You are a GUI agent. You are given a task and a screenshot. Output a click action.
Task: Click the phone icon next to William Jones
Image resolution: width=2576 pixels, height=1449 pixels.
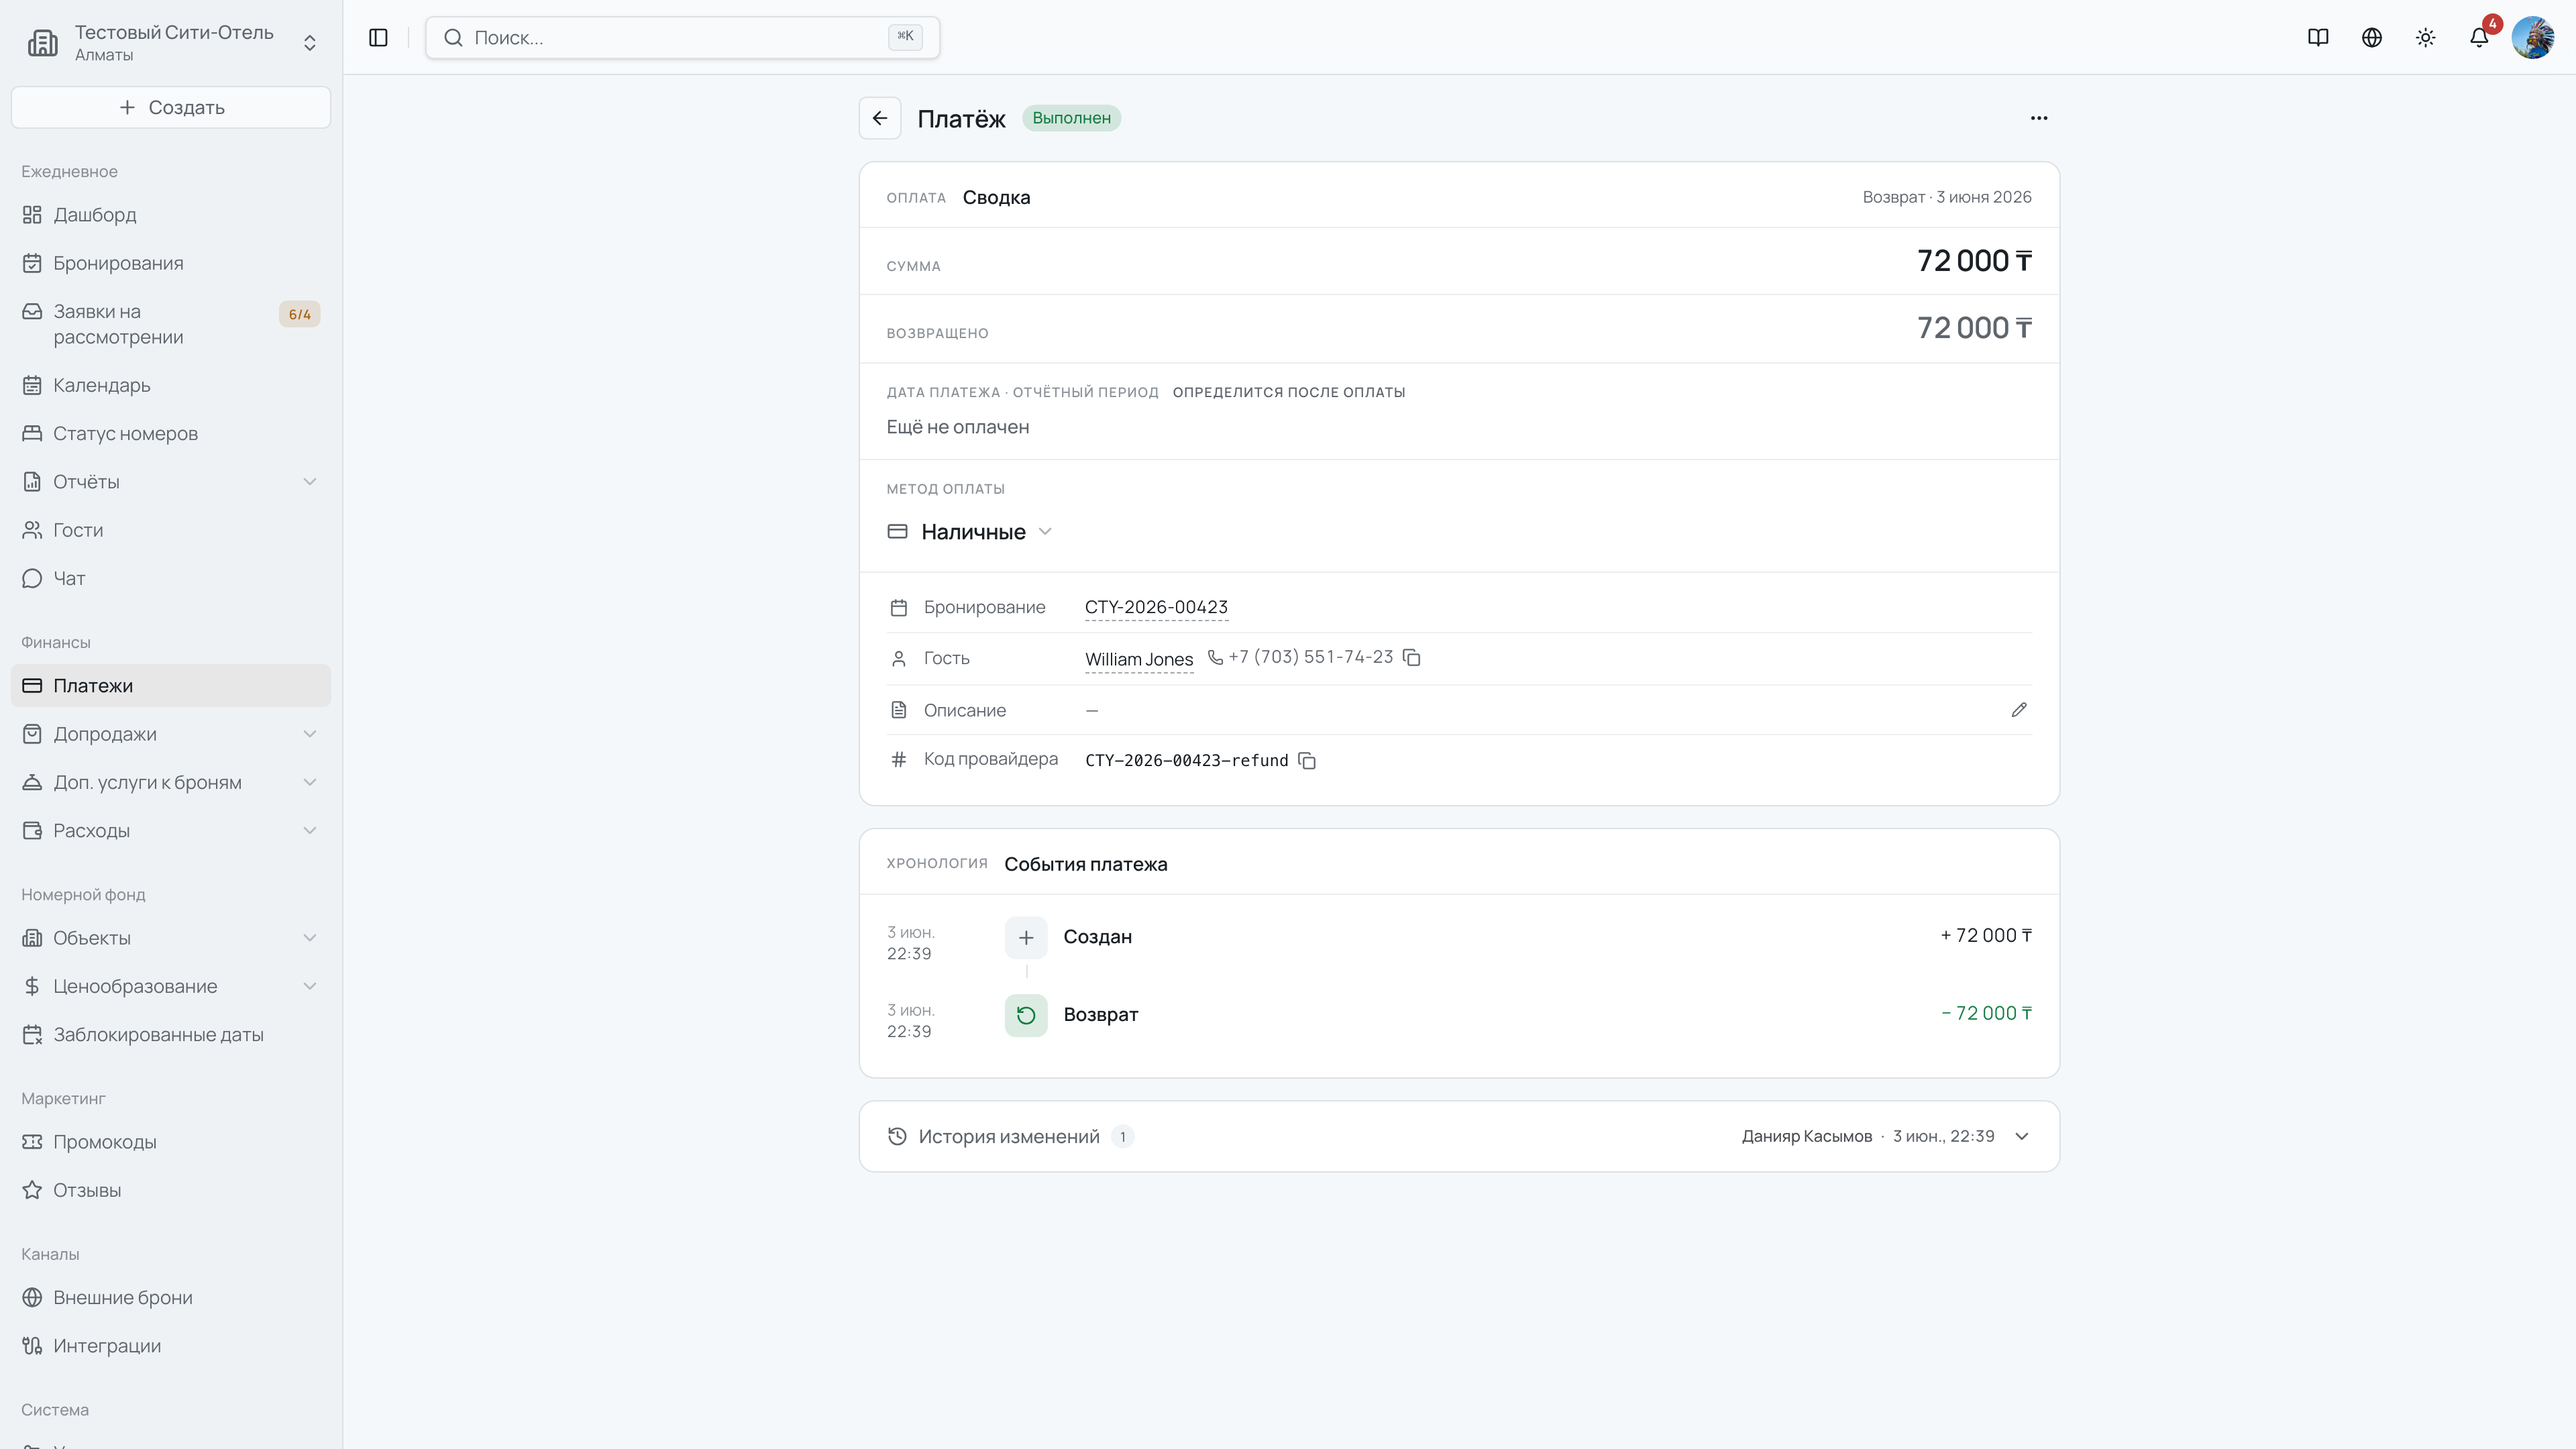pyautogui.click(x=1215, y=657)
